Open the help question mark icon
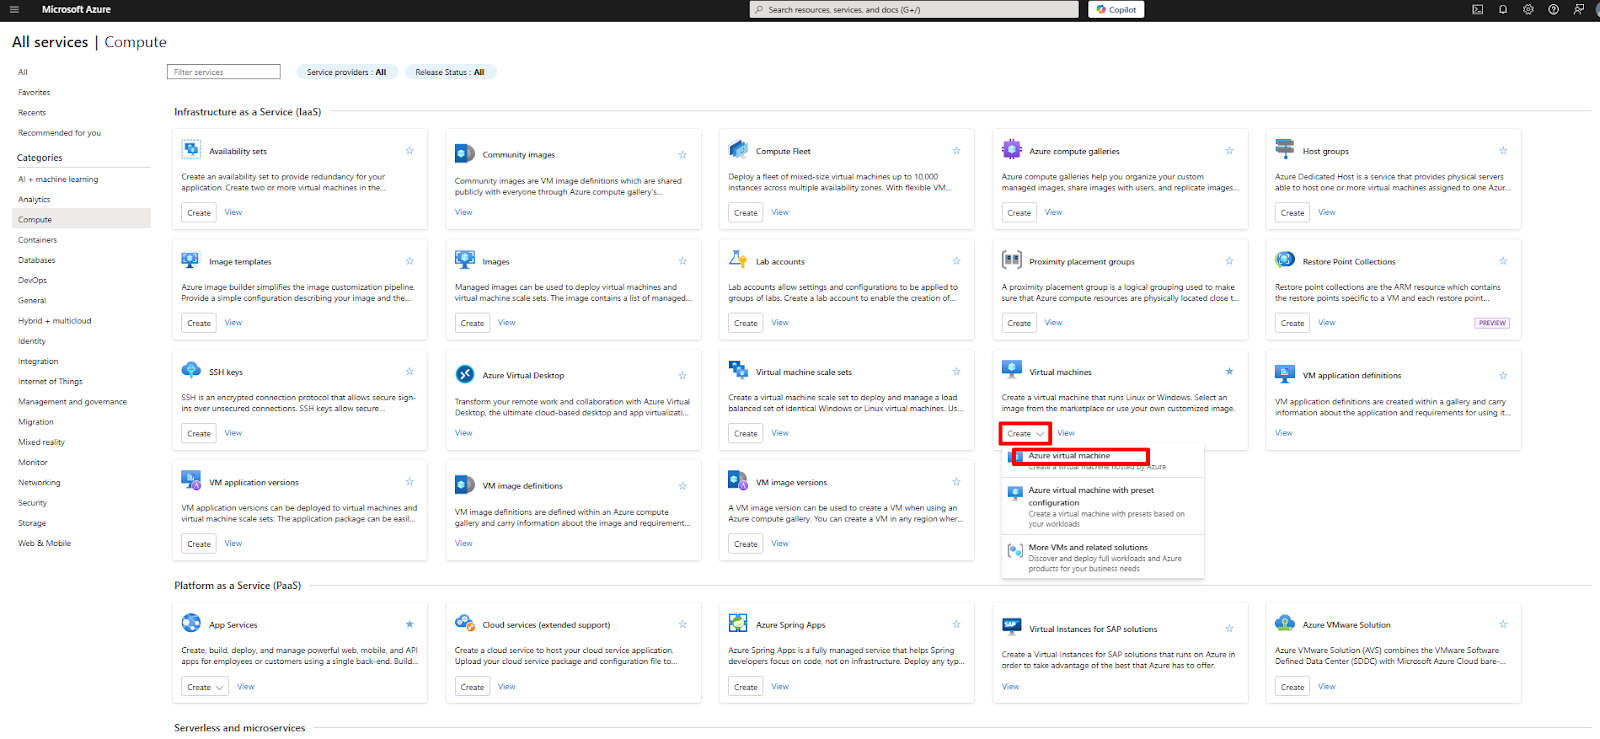 [1553, 9]
